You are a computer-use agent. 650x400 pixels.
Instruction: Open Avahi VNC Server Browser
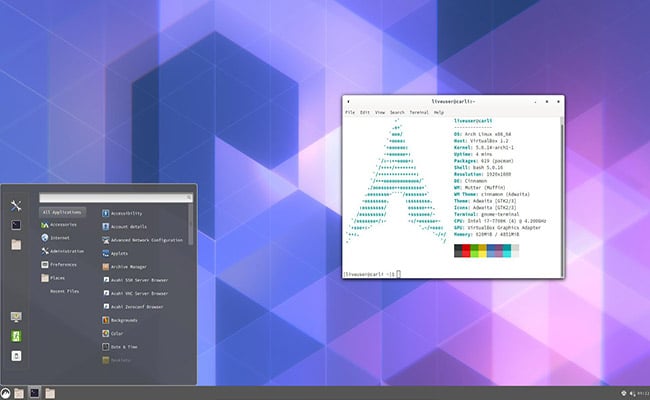pyautogui.click(x=135, y=293)
